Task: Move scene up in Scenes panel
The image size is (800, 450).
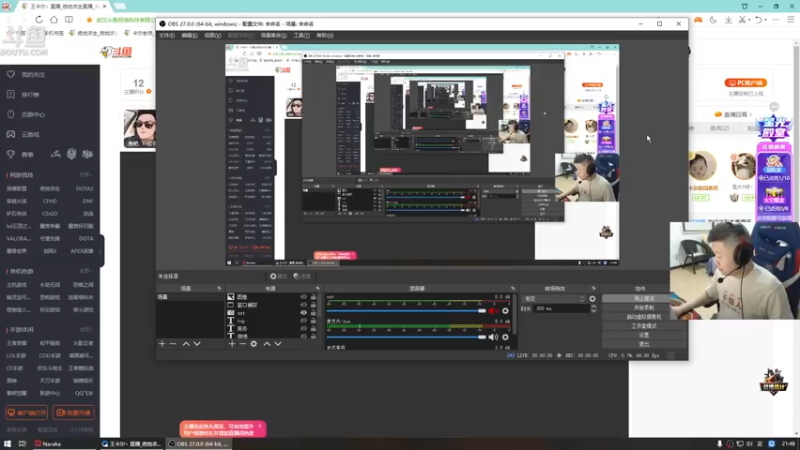Action: click(186, 344)
